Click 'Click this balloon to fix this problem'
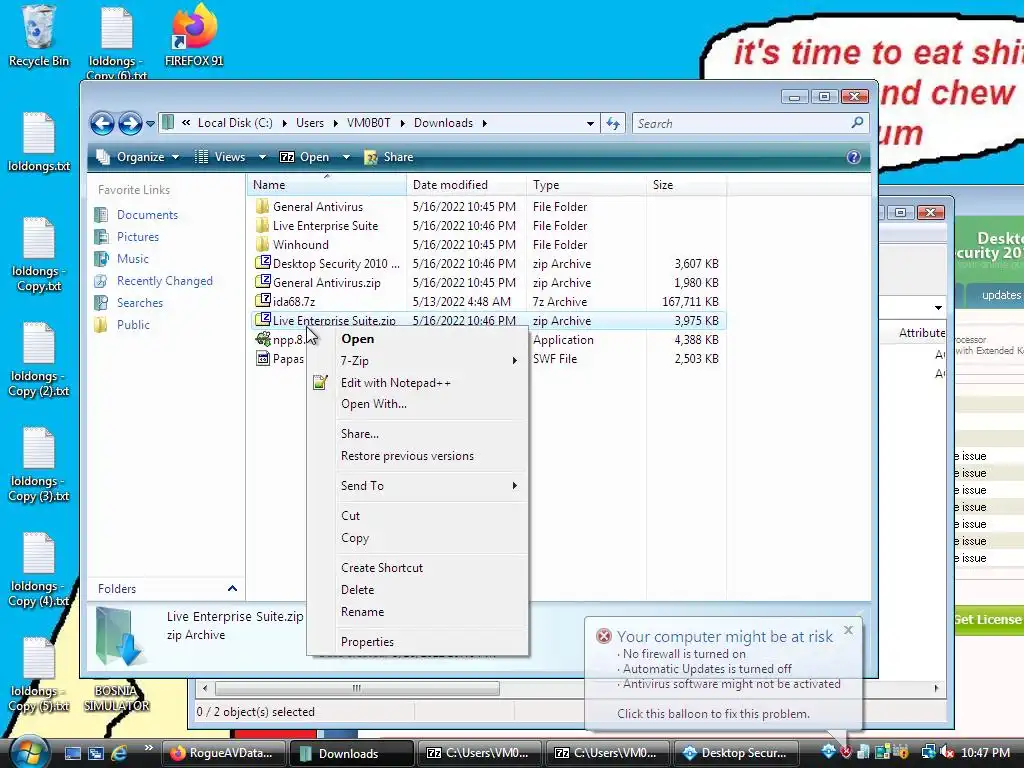This screenshot has height=768, width=1024. [713, 714]
